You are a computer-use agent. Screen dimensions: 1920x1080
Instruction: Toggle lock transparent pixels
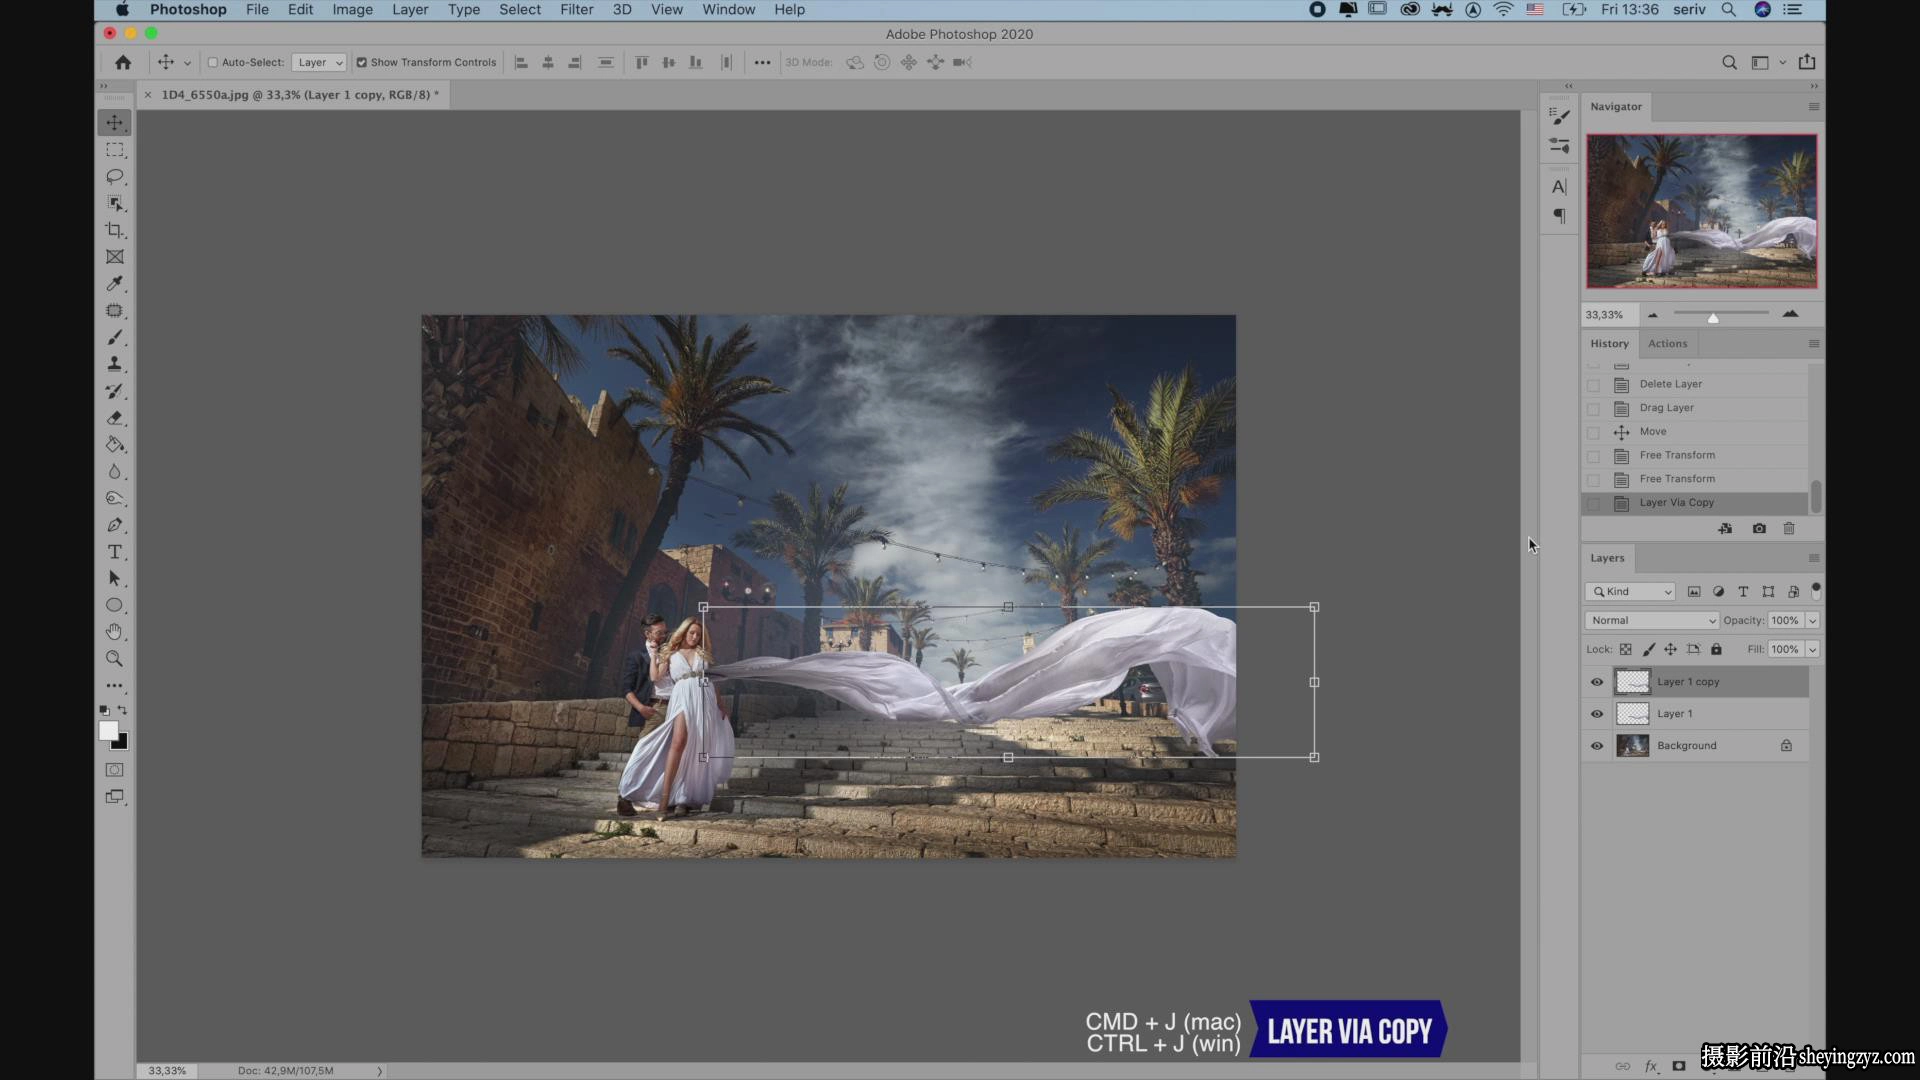(1626, 649)
